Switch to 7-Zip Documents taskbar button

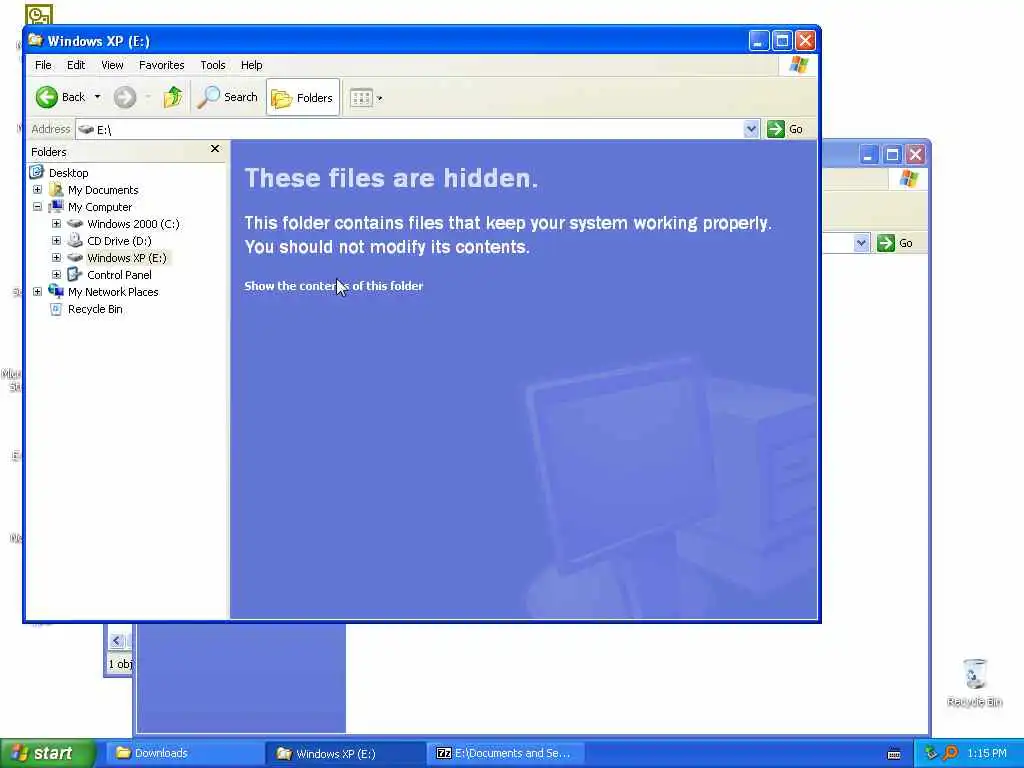tap(505, 753)
